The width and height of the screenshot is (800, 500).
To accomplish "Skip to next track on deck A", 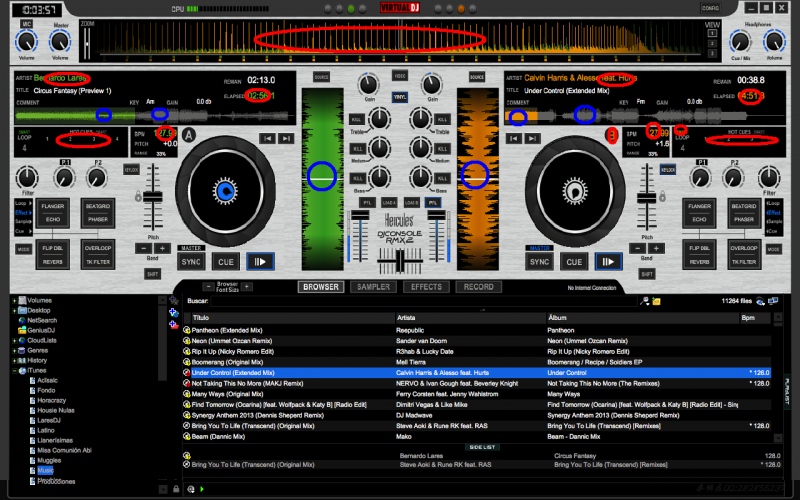I will (x=286, y=138).
